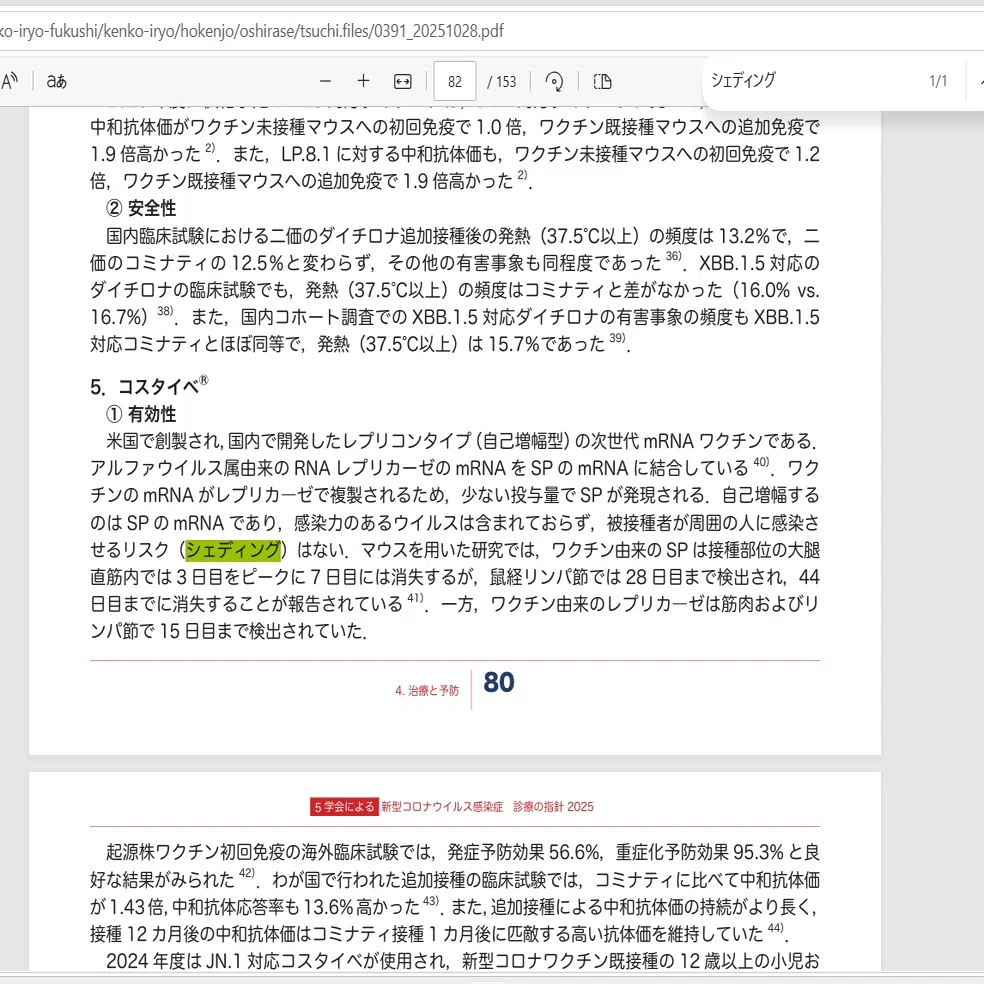Click citation superscript 39)
This screenshot has height=984, width=984.
618,337
